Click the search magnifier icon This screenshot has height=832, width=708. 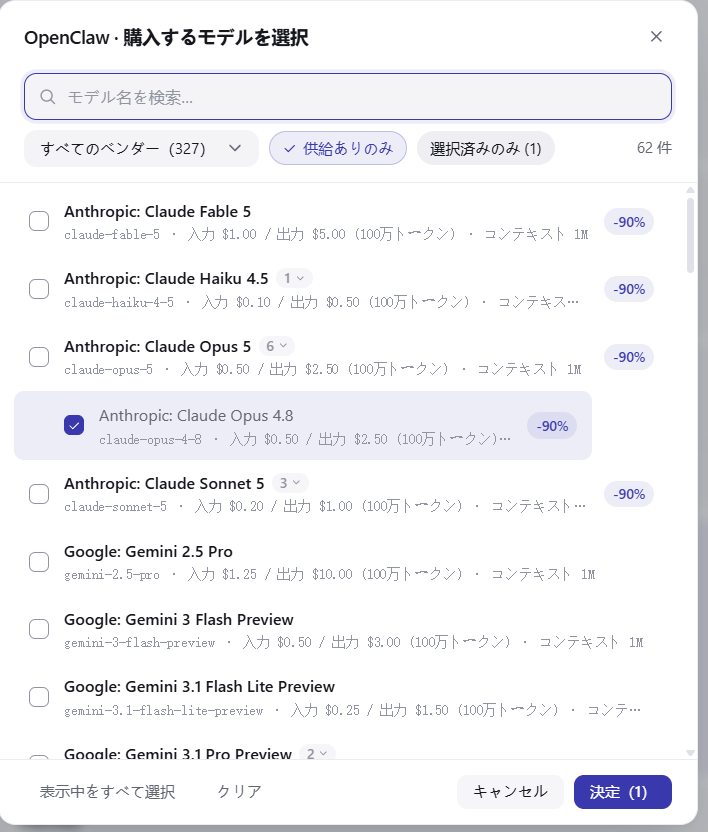point(48,97)
